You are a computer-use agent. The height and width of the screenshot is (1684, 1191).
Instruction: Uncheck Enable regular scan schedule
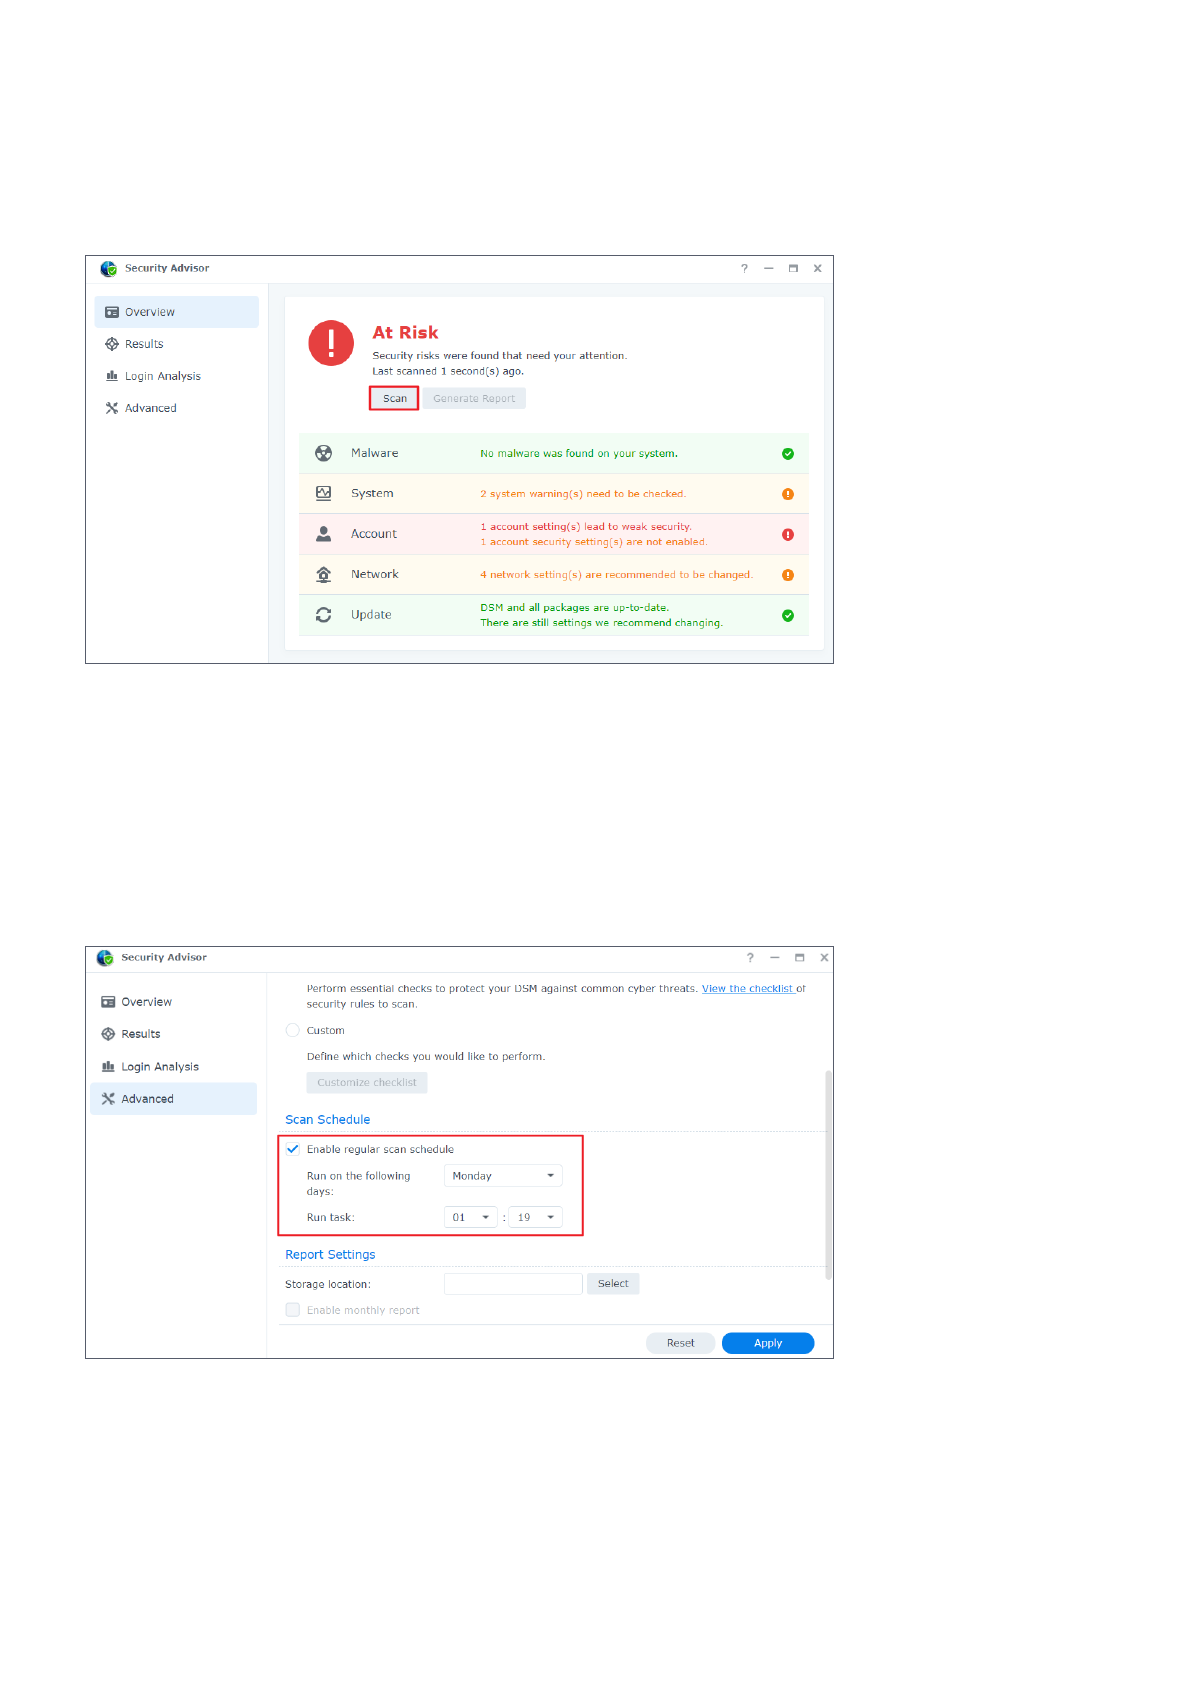[293, 1149]
